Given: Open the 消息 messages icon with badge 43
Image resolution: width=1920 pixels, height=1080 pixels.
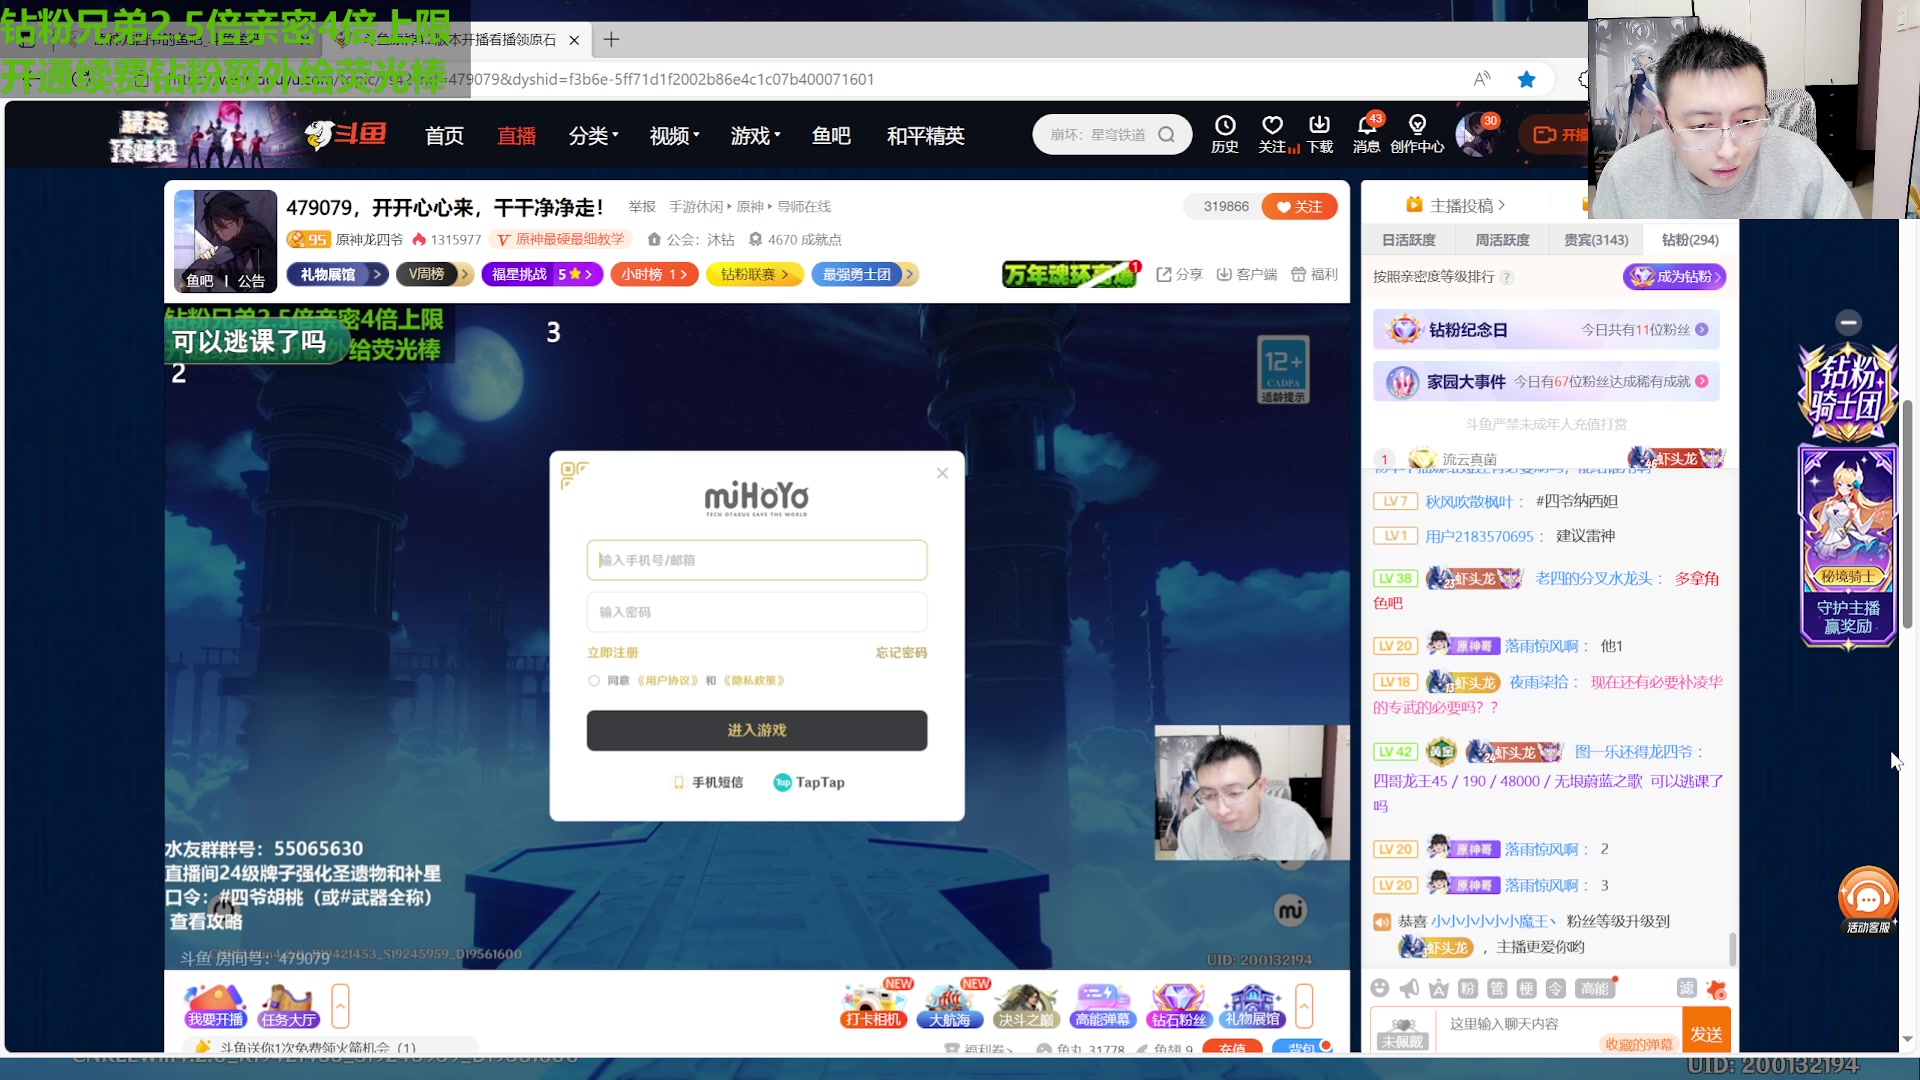Looking at the screenshot, I should [x=1365, y=133].
